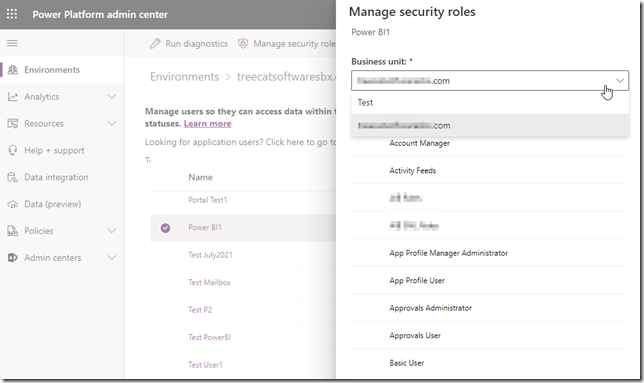Image resolution: width=644 pixels, height=383 pixels.
Task: Open the app launcher waffle icon
Action: [x=12, y=14]
